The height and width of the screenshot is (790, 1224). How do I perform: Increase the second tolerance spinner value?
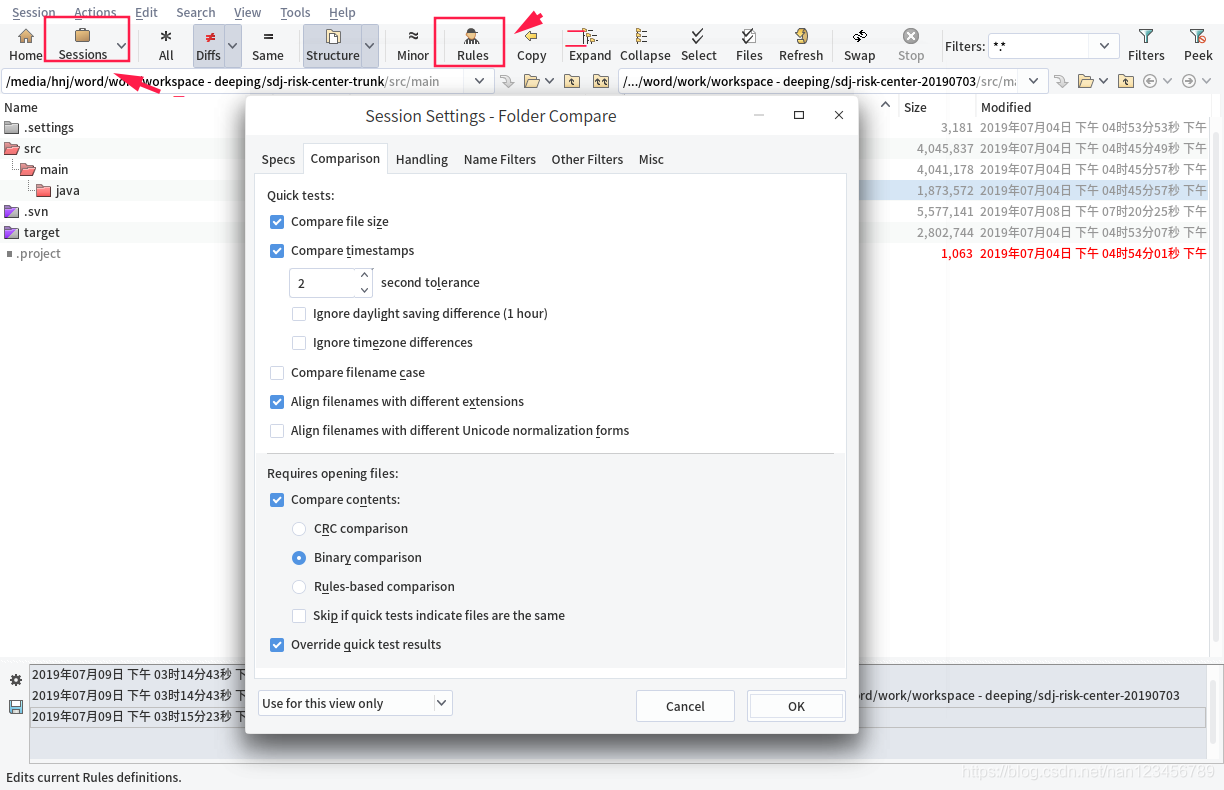tap(365, 276)
